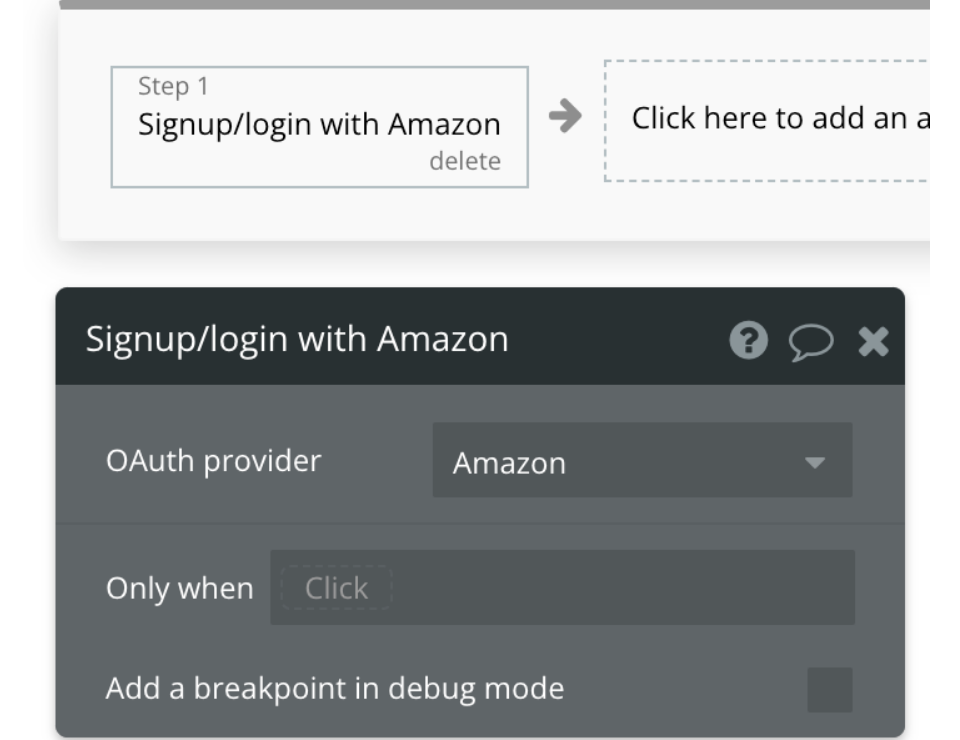Open the comment speech bubble icon
This screenshot has width=960, height=740.
[x=811, y=342]
